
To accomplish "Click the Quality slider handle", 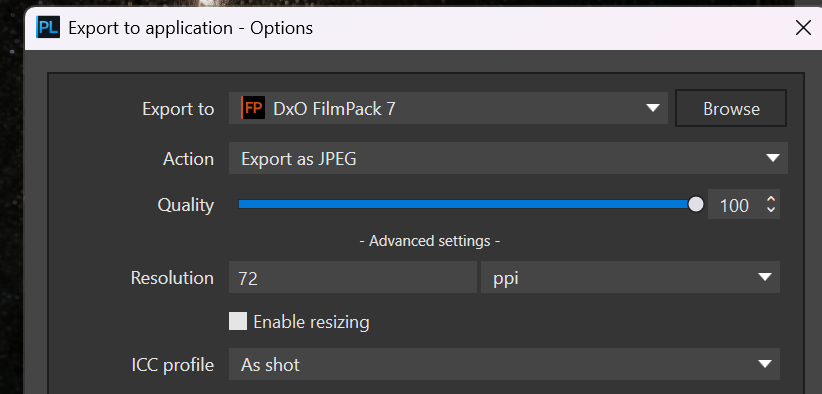I will click(696, 204).
